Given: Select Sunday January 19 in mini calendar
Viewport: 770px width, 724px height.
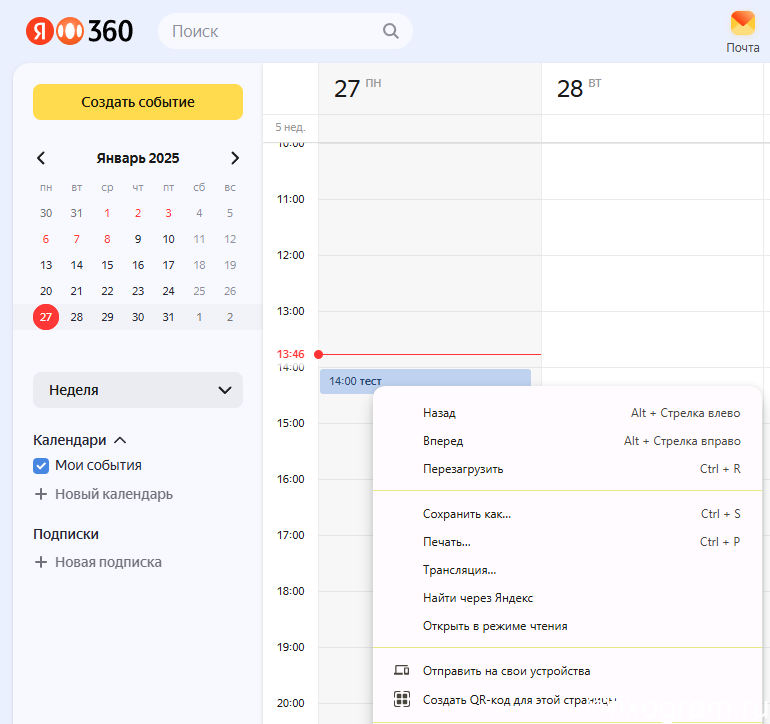Looking at the screenshot, I should [x=230, y=265].
